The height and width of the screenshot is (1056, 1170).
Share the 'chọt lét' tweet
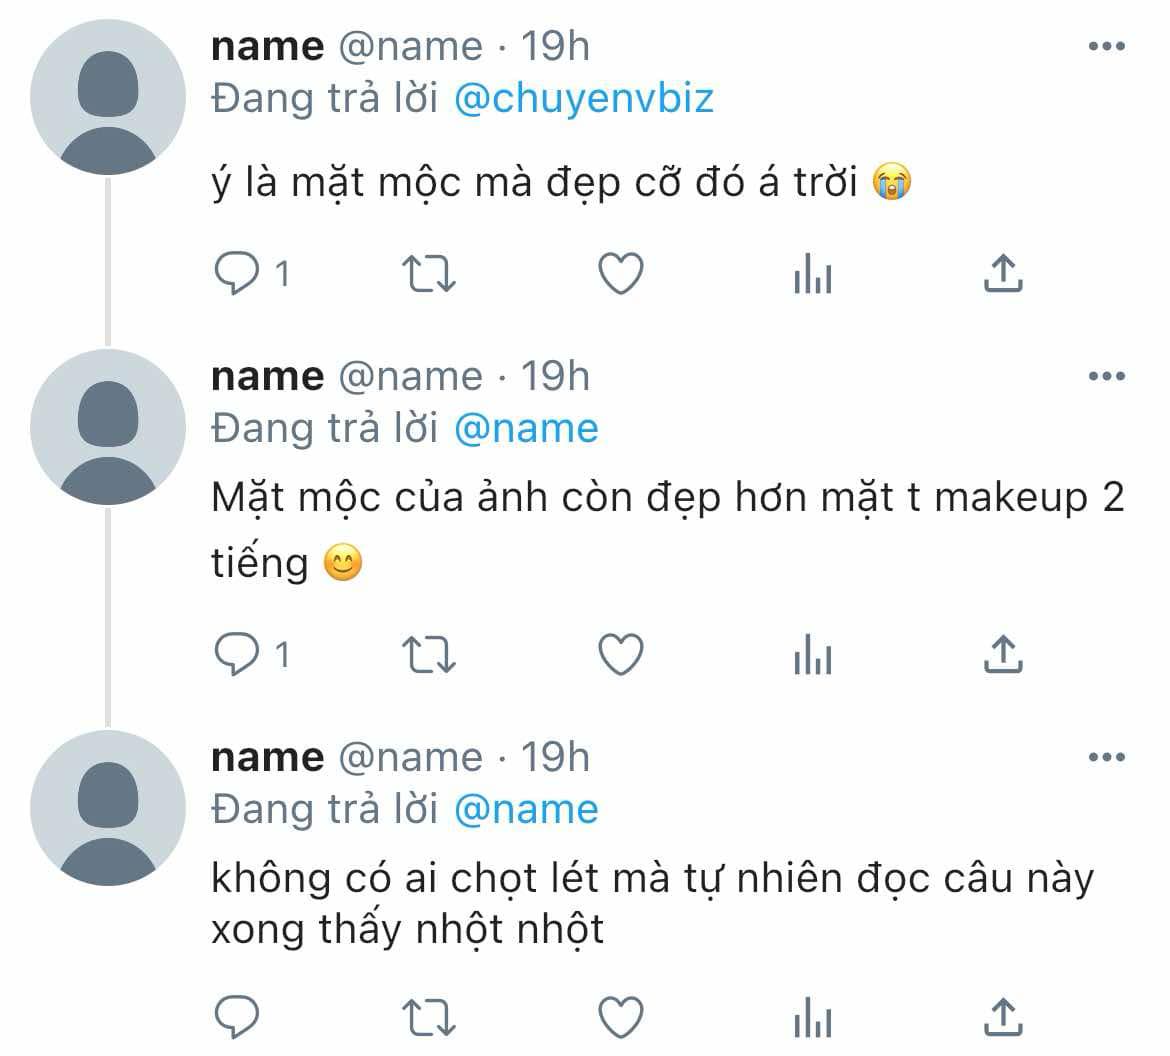coord(1003,1016)
